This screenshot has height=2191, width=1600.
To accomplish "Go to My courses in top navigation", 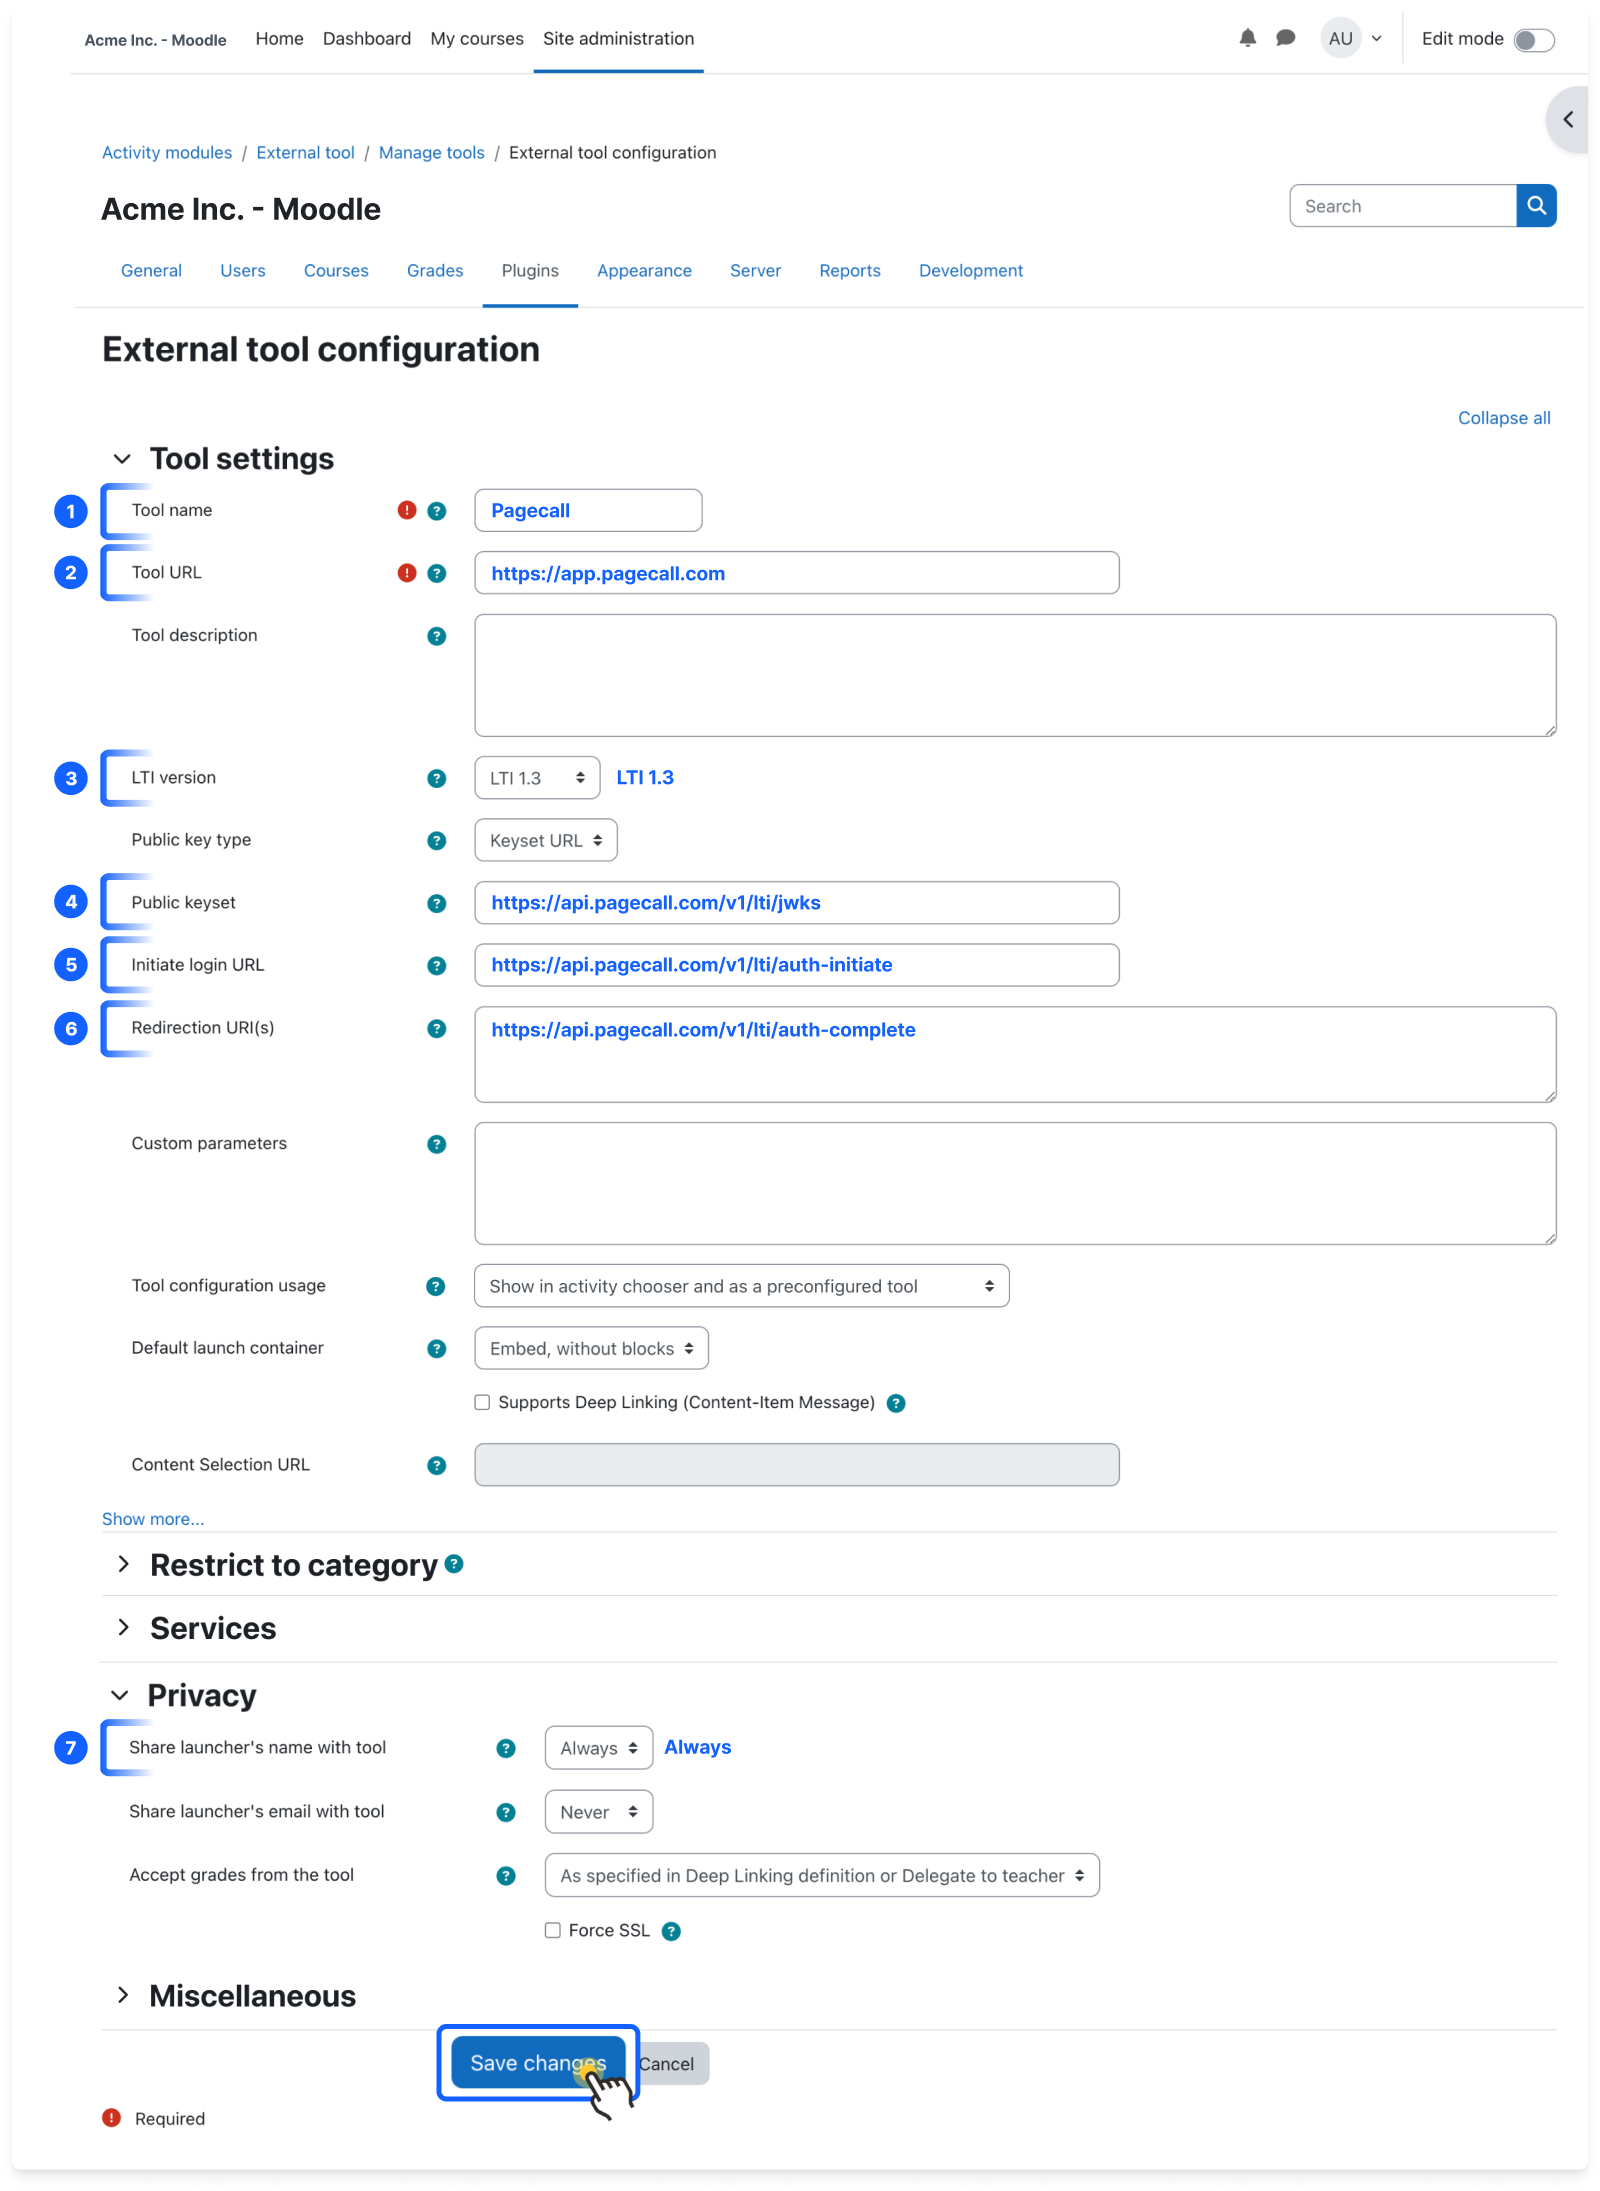I will click(x=477, y=39).
